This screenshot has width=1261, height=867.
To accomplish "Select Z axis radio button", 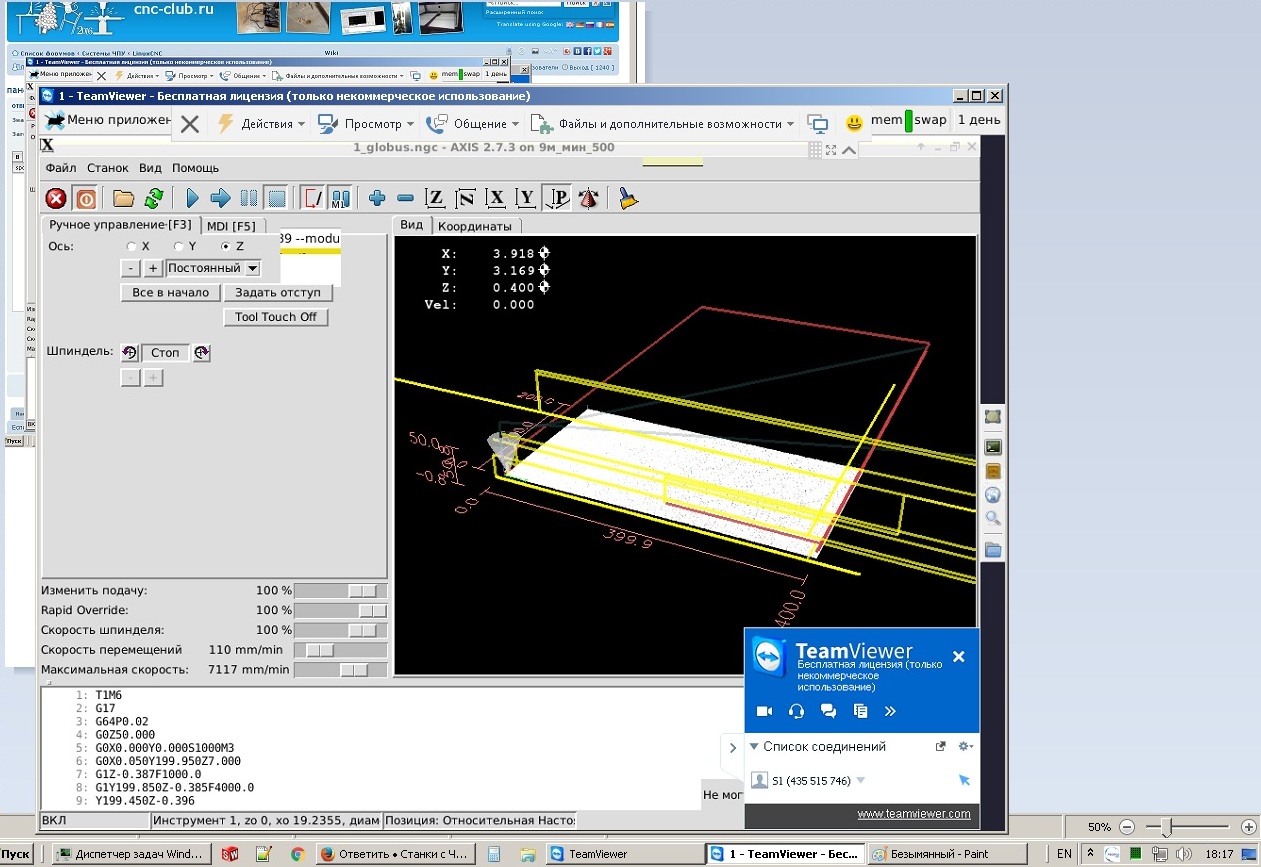I will pos(226,246).
